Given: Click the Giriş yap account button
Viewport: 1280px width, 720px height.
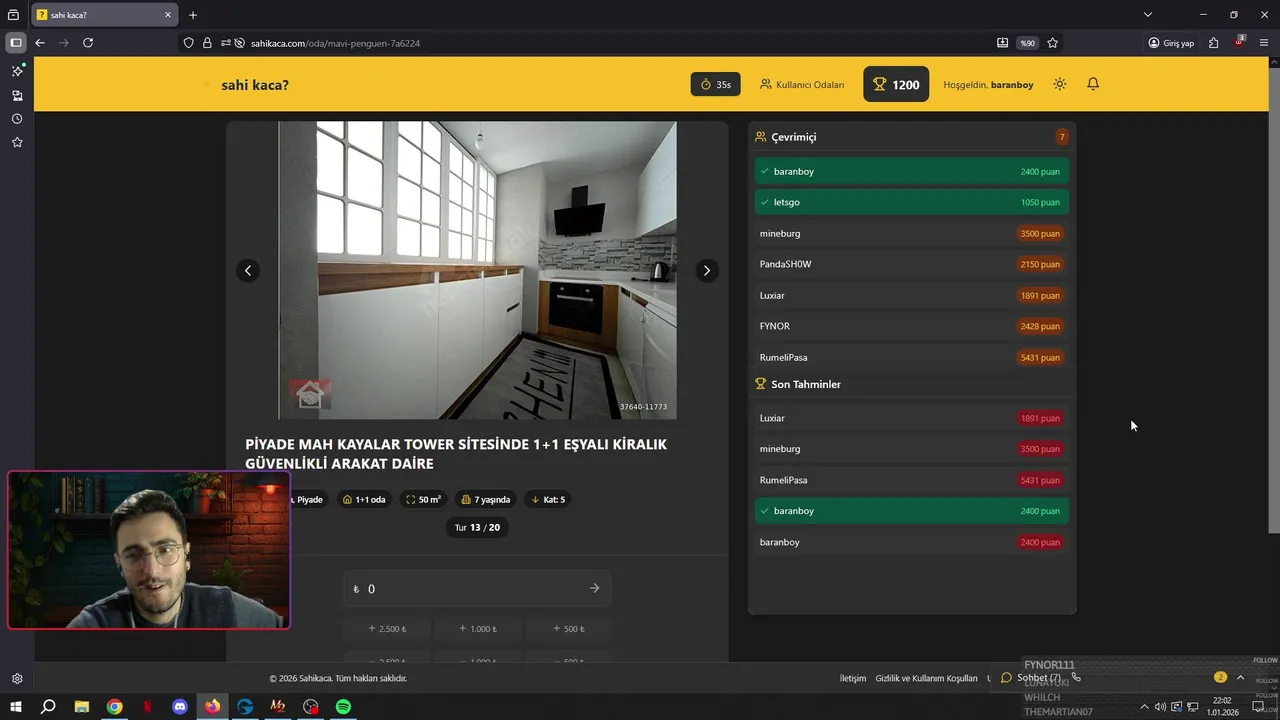Looking at the screenshot, I should pos(1171,43).
